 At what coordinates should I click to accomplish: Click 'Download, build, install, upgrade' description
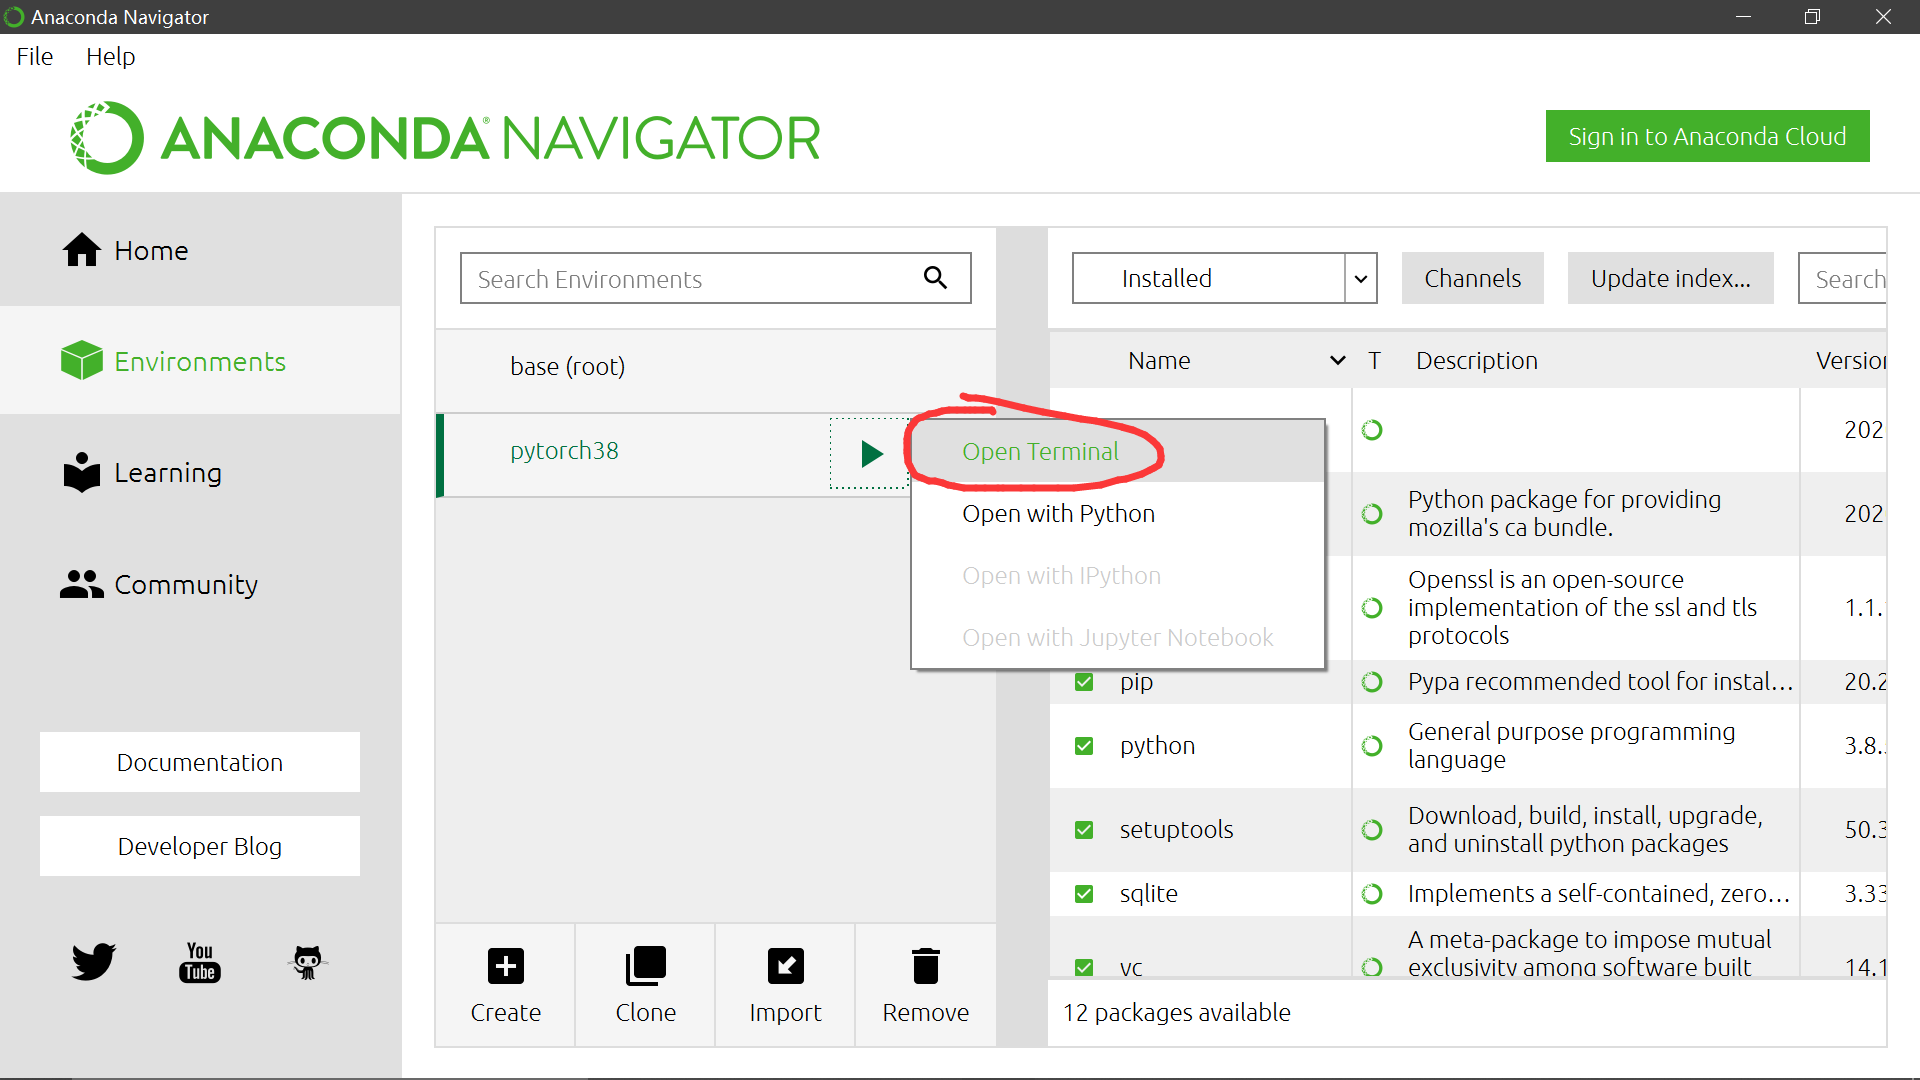pyautogui.click(x=1585, y=830)
